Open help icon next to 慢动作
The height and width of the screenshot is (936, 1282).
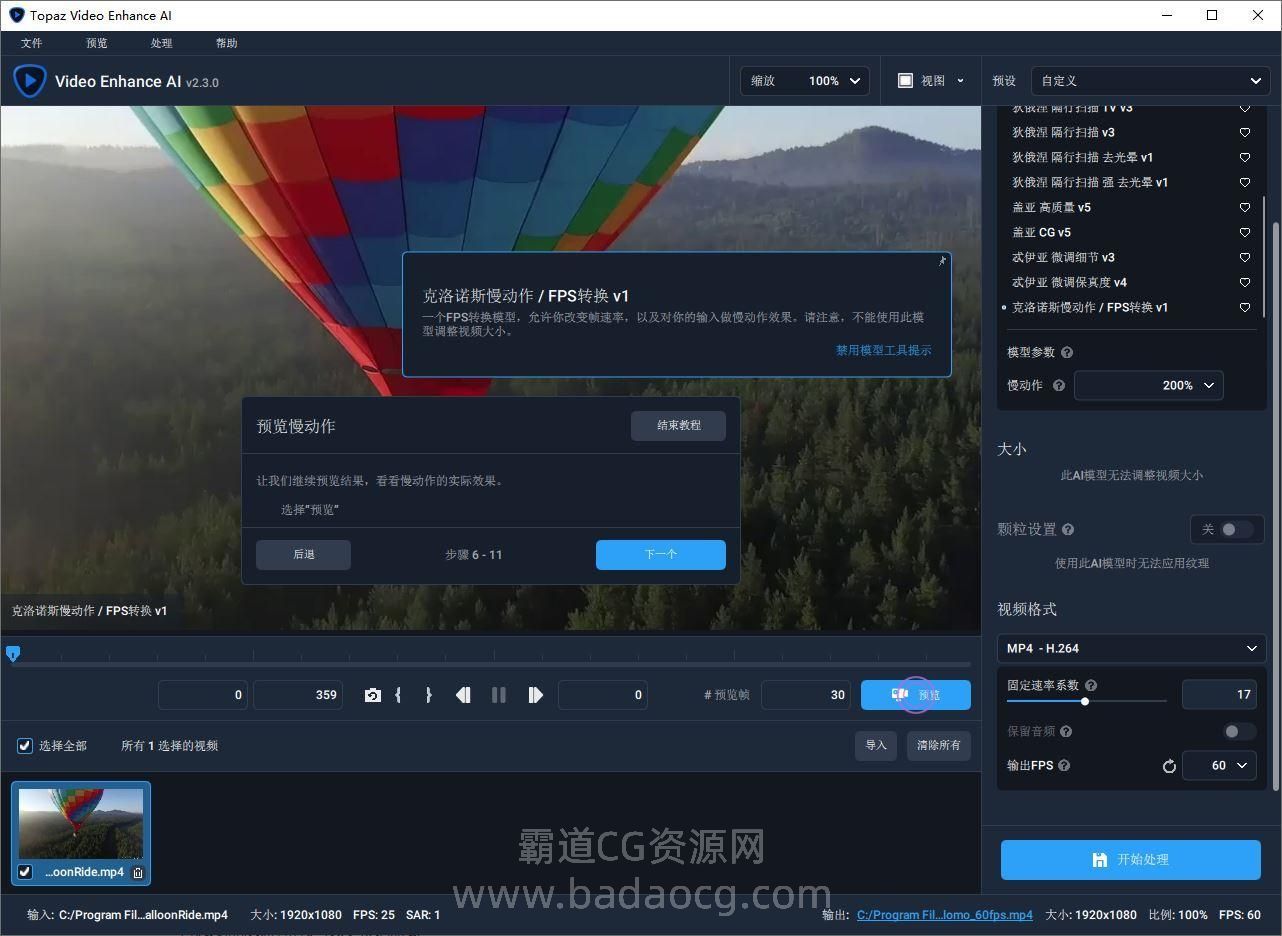click(x=1059, y=385)
